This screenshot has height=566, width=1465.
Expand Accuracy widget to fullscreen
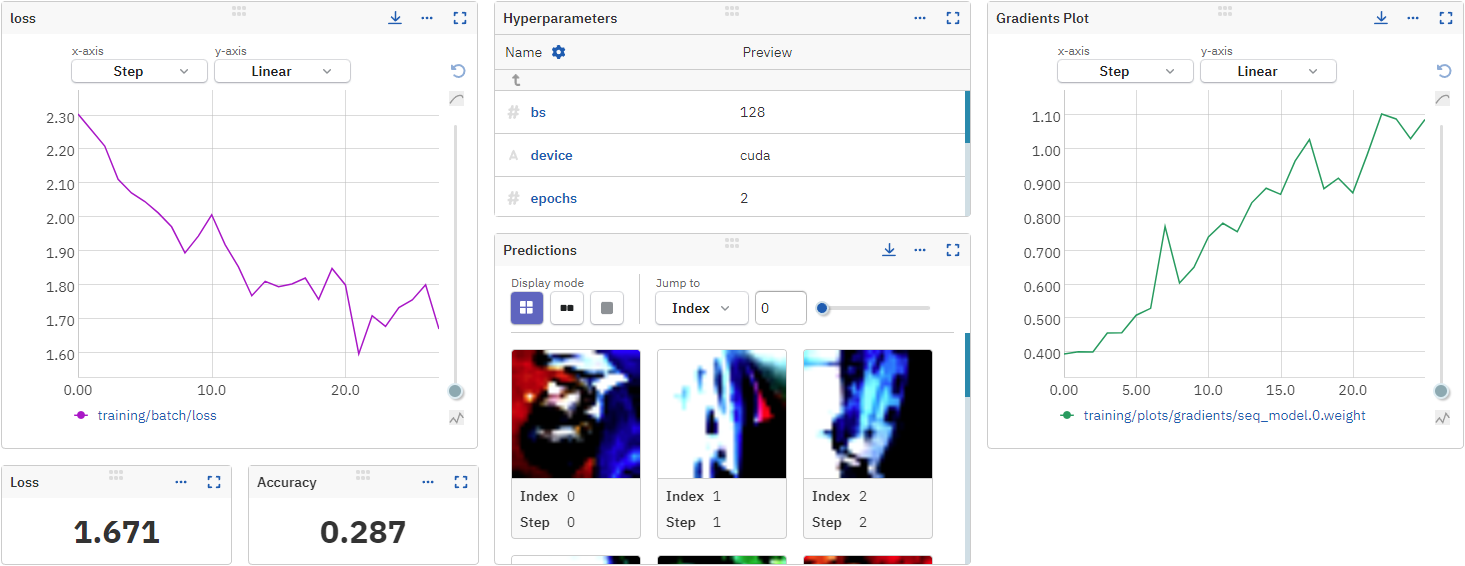(x=461, y=482)
